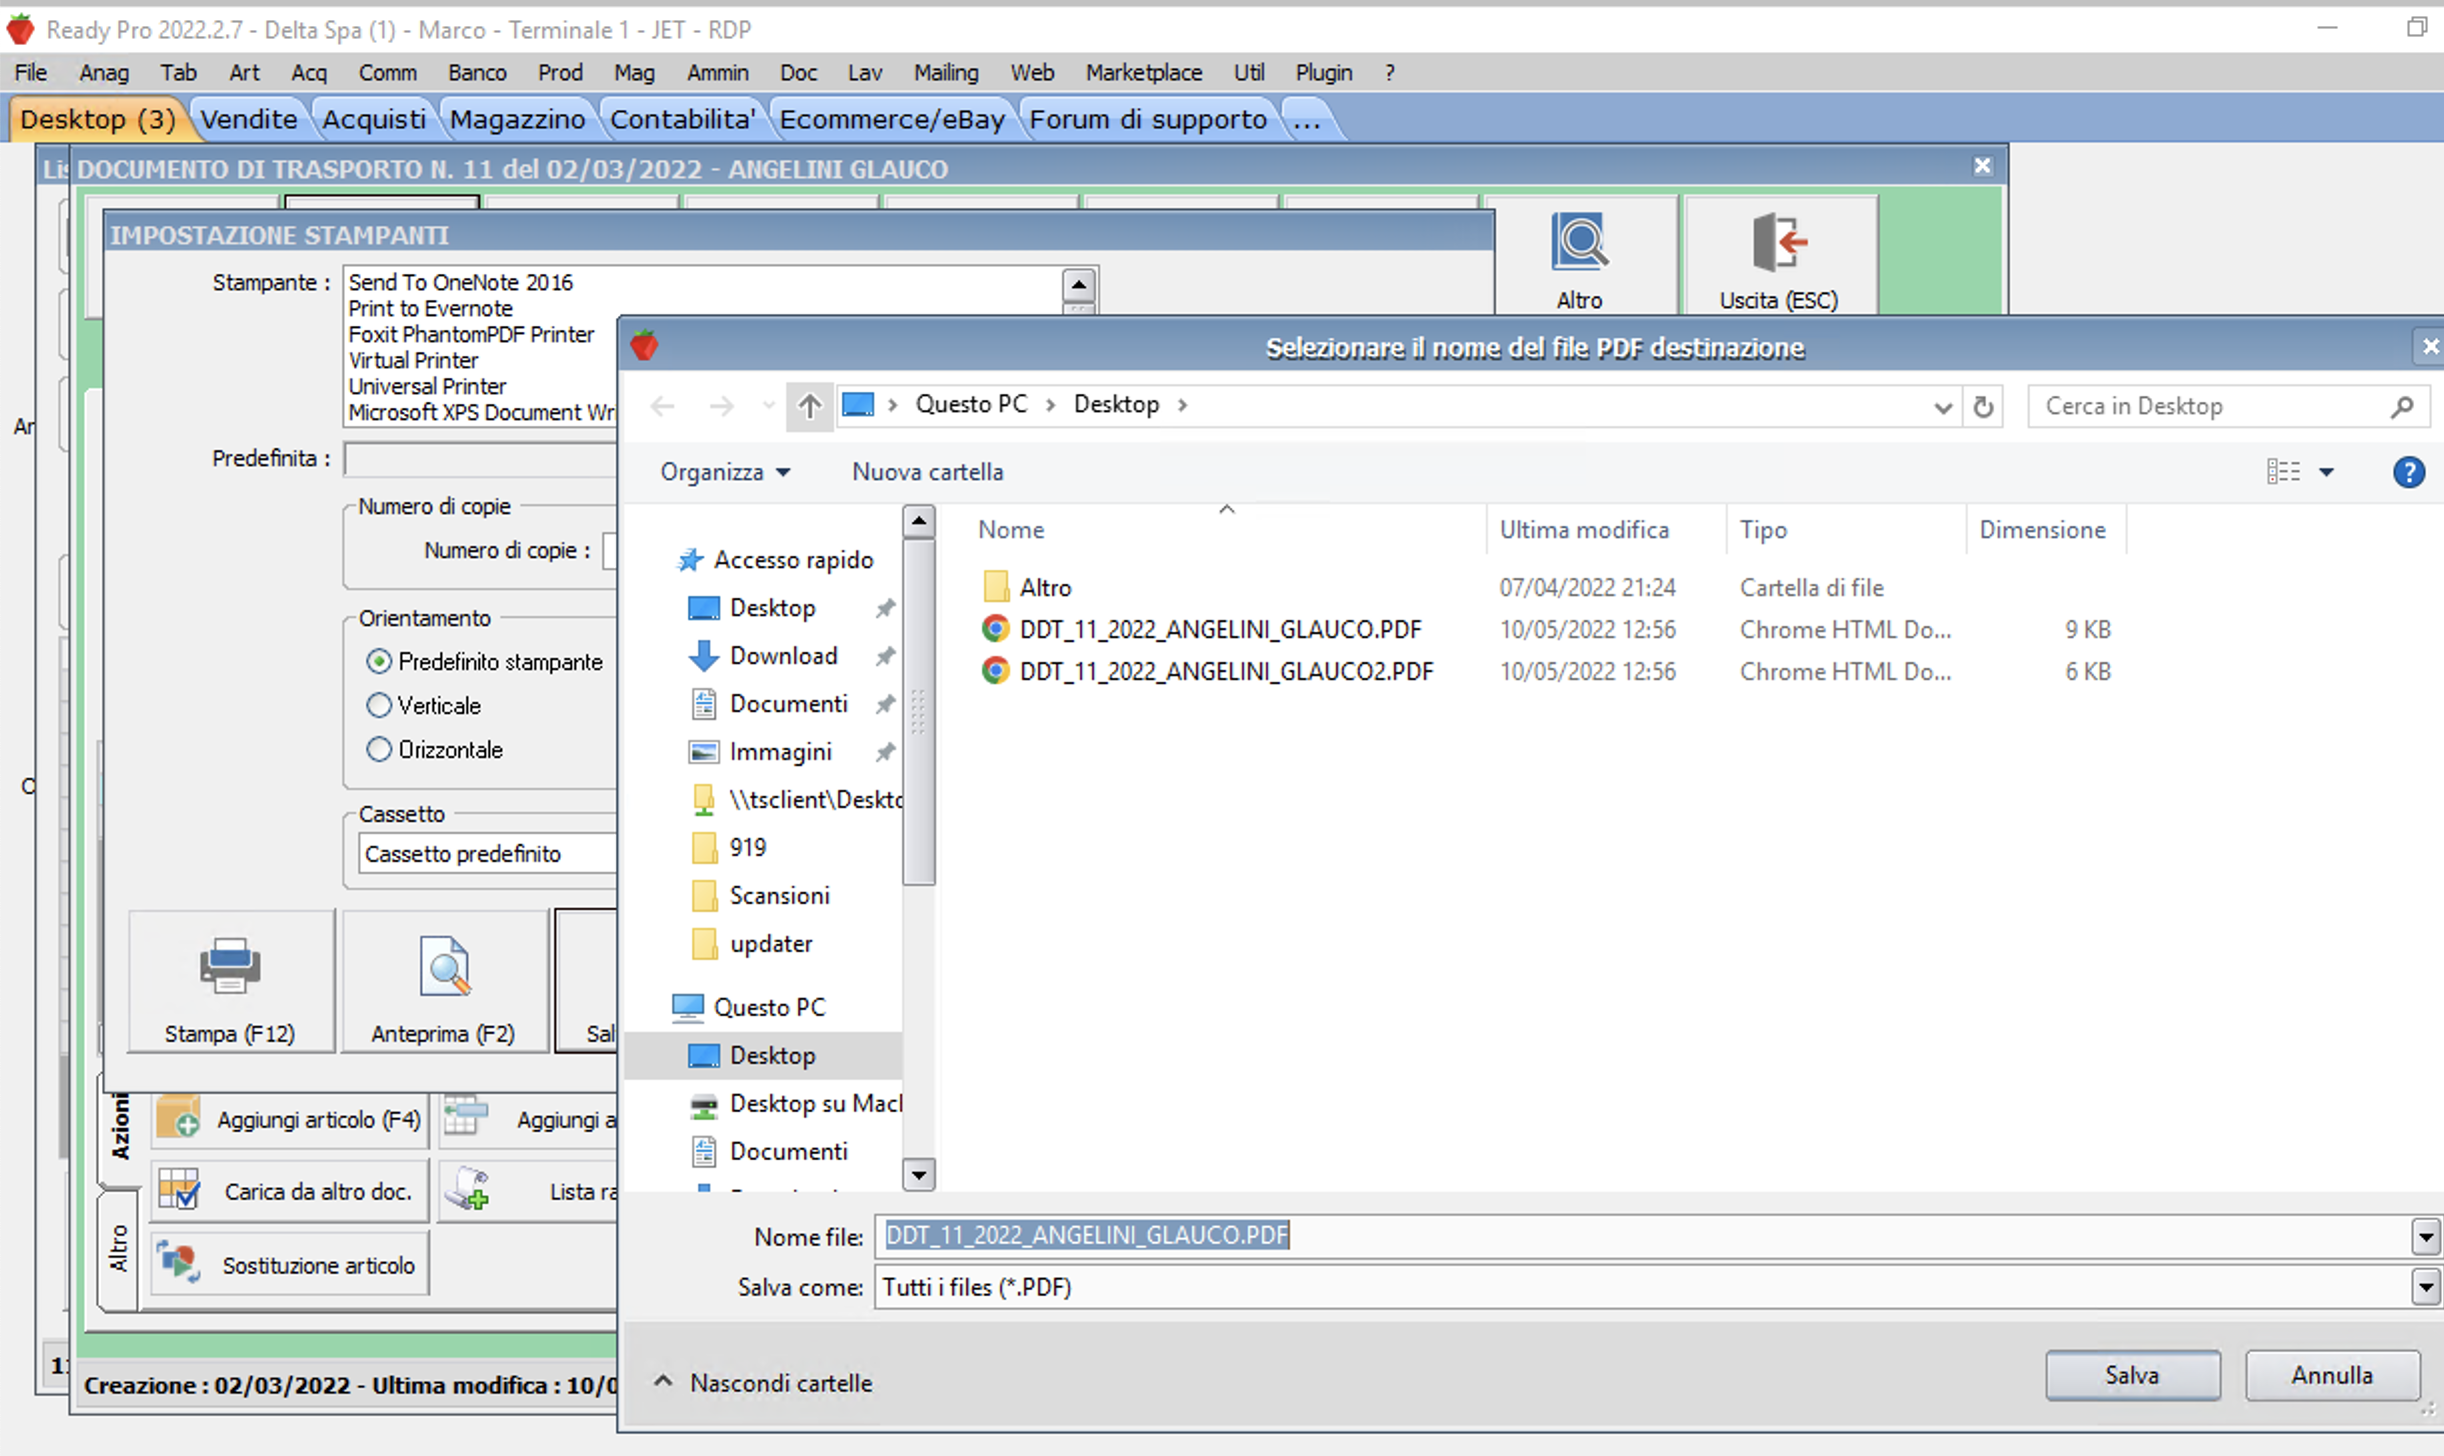Open the Anag menu
2444x1456 pixels.
point(104,72)
